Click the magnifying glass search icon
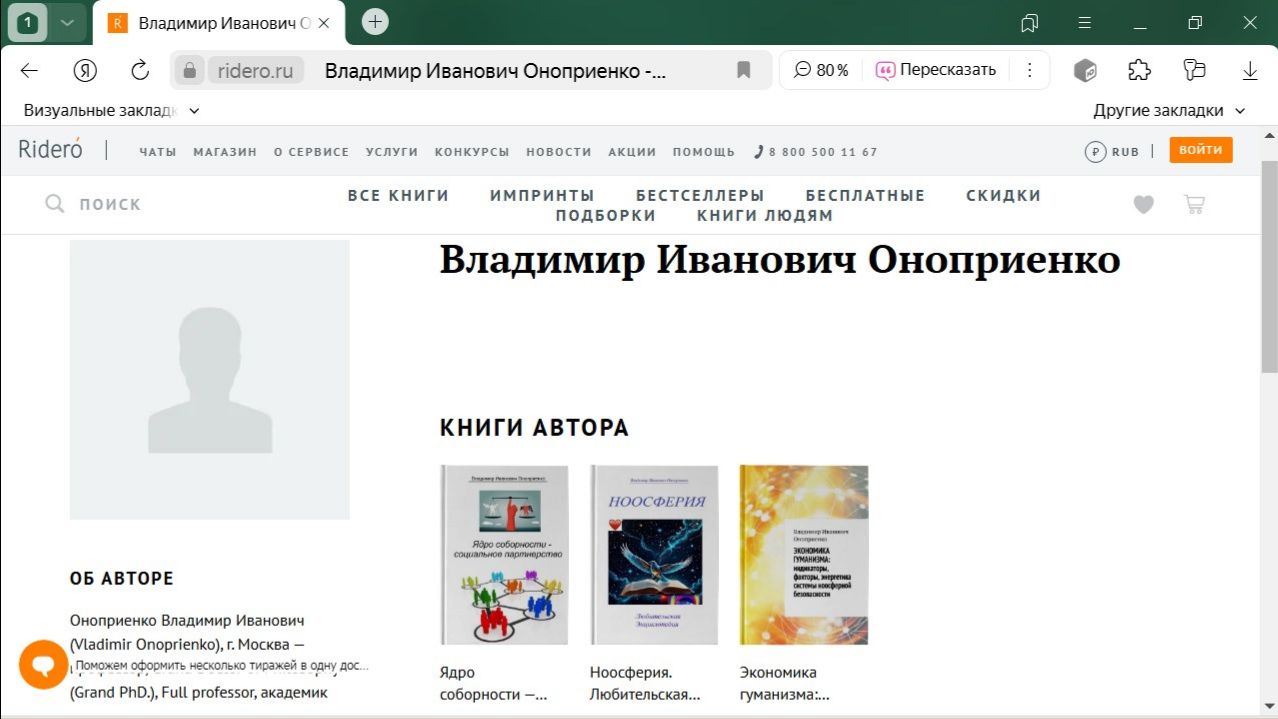1278x719 pixels. pyautogui.click(x=55, y=204)
